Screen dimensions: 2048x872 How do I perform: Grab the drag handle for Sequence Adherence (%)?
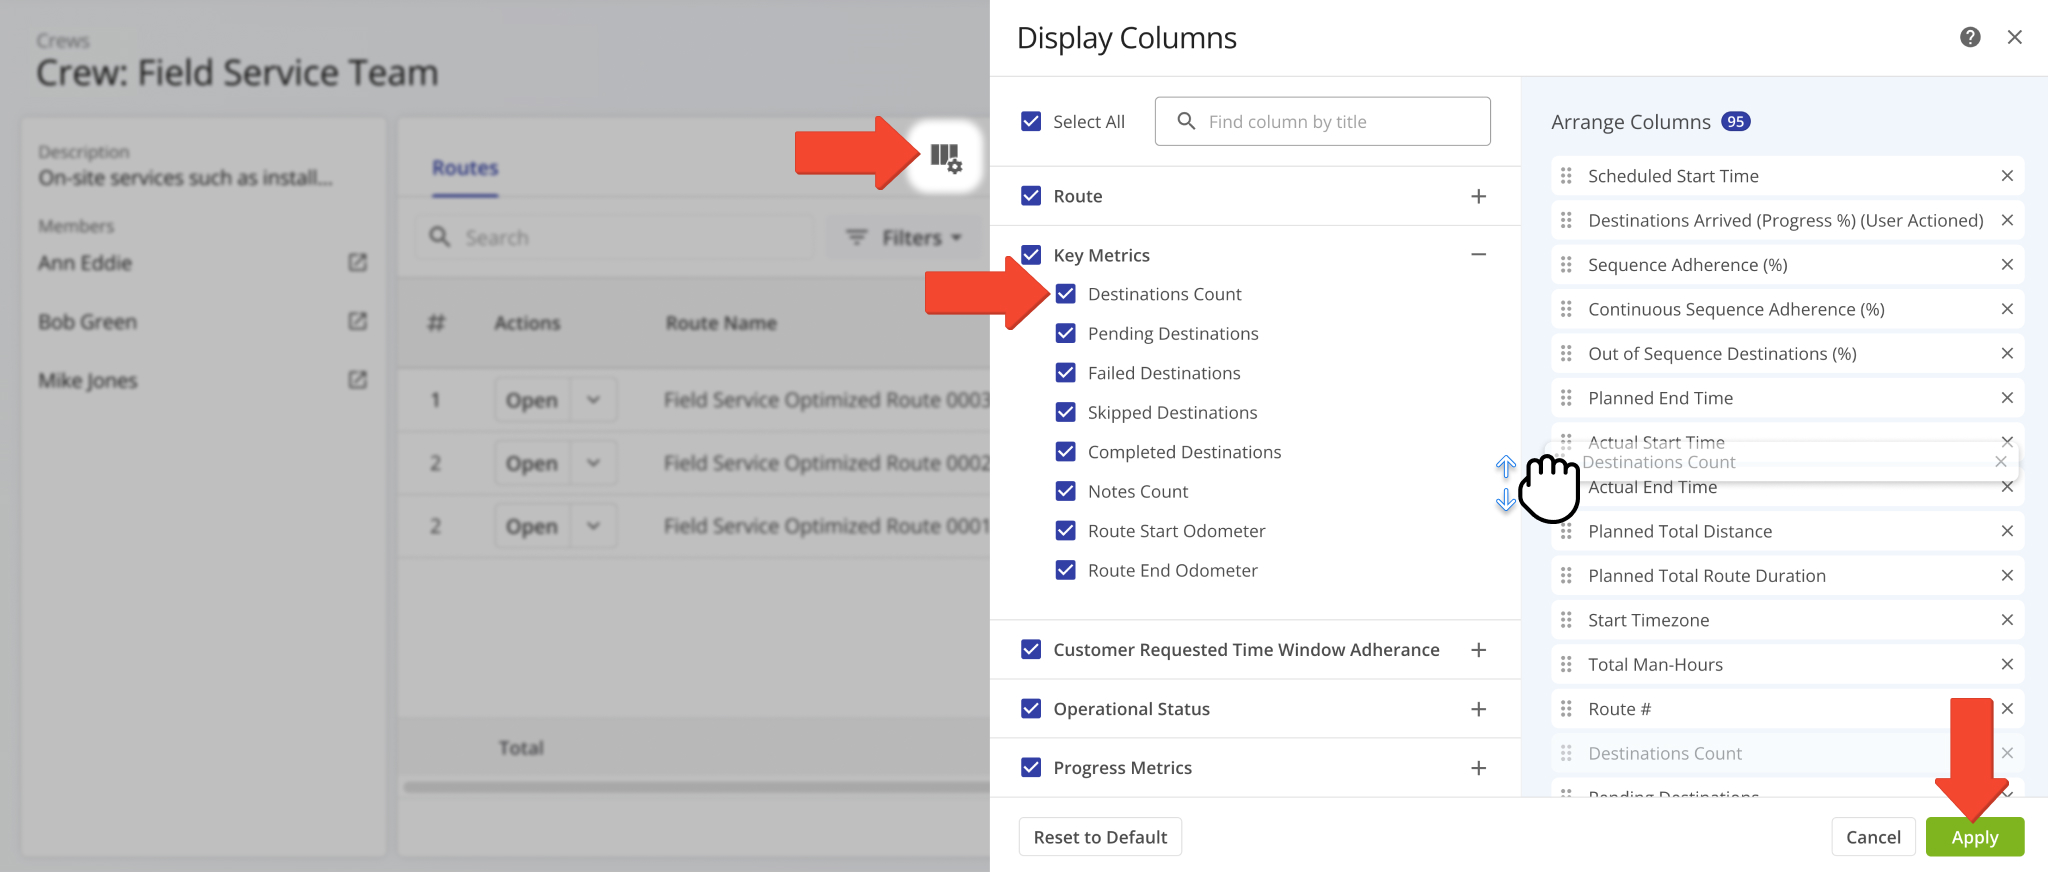(1566, 265)
